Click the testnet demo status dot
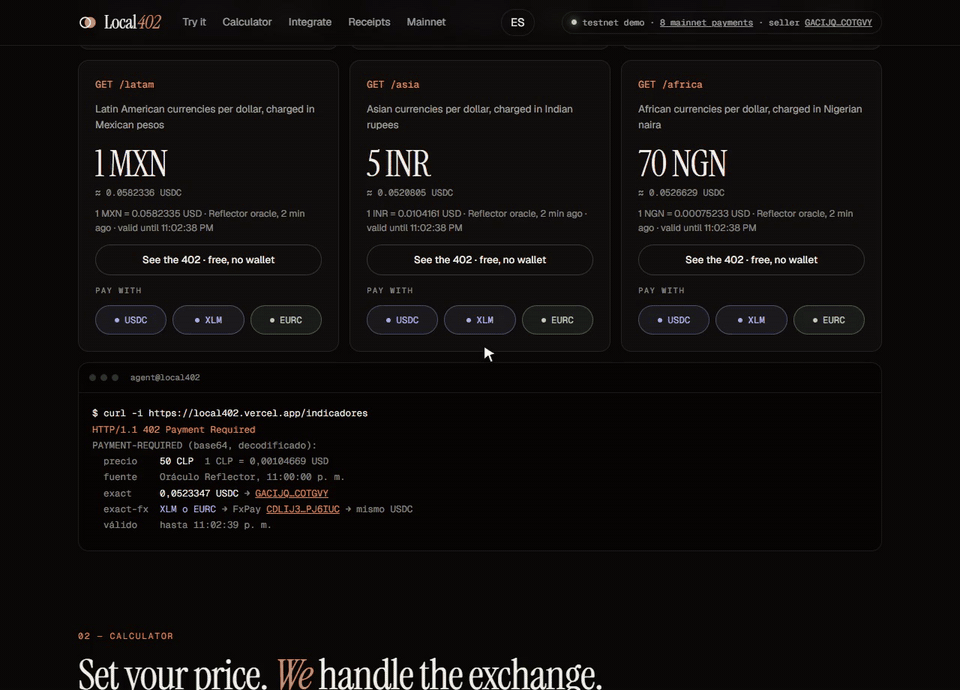The image size is (960, 690). point(574,22)
